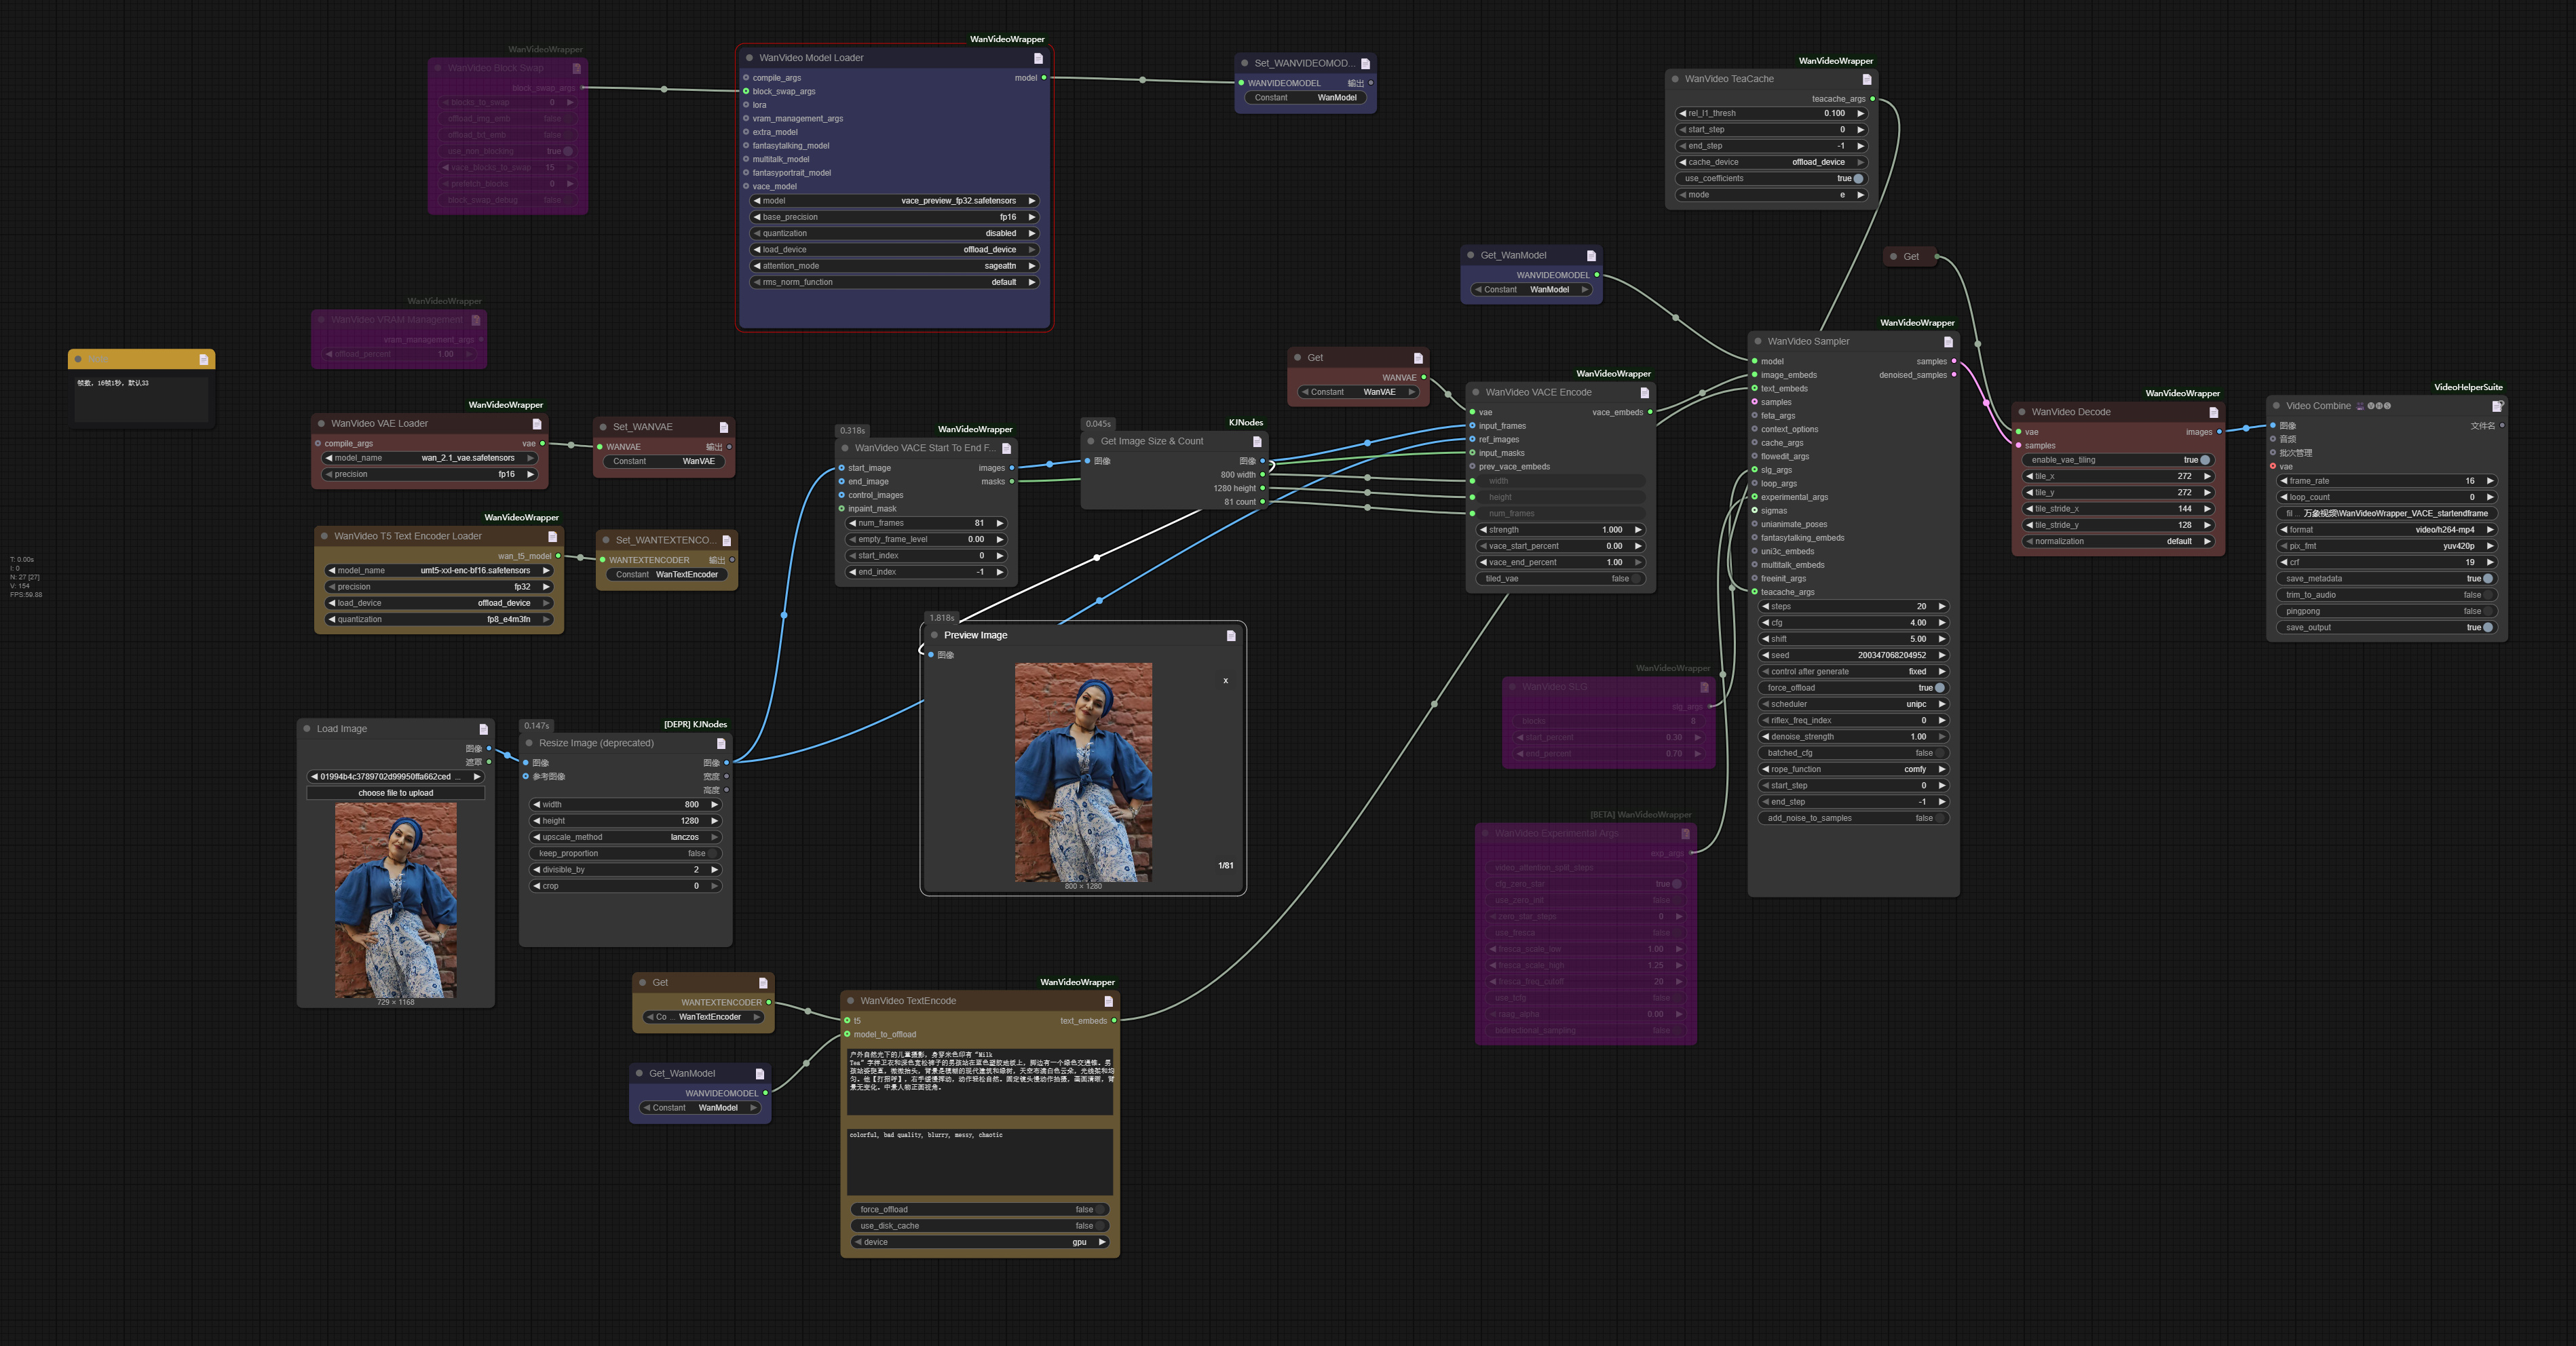Click the note icon on Preview Image node
2576x1346 pixels.
click(x=1230, y=635)
